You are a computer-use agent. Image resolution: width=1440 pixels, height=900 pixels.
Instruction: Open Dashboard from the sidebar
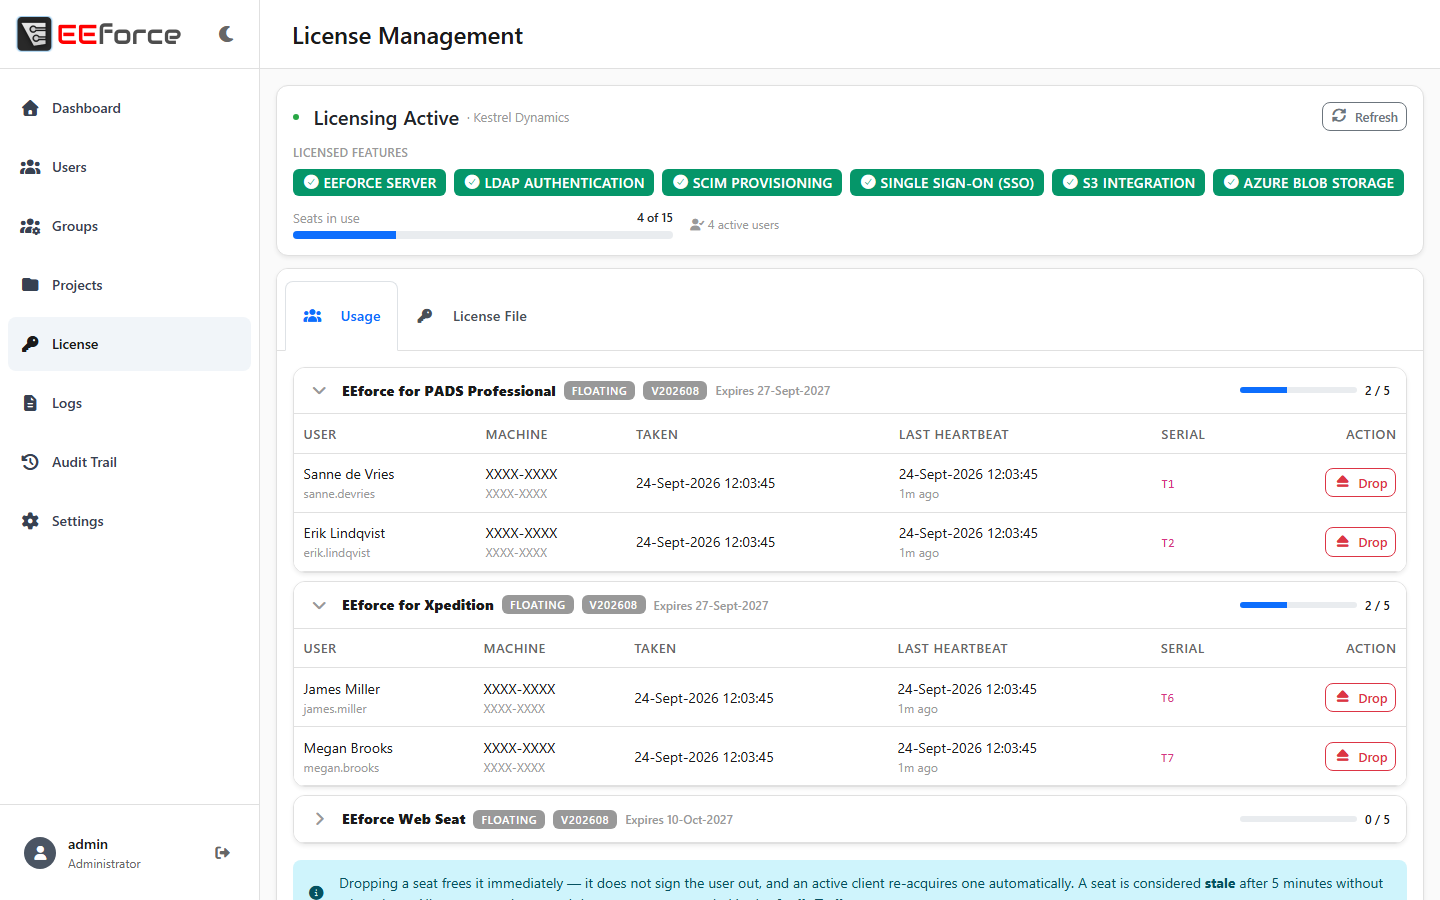pyautogui.click(x=129, y=108)
